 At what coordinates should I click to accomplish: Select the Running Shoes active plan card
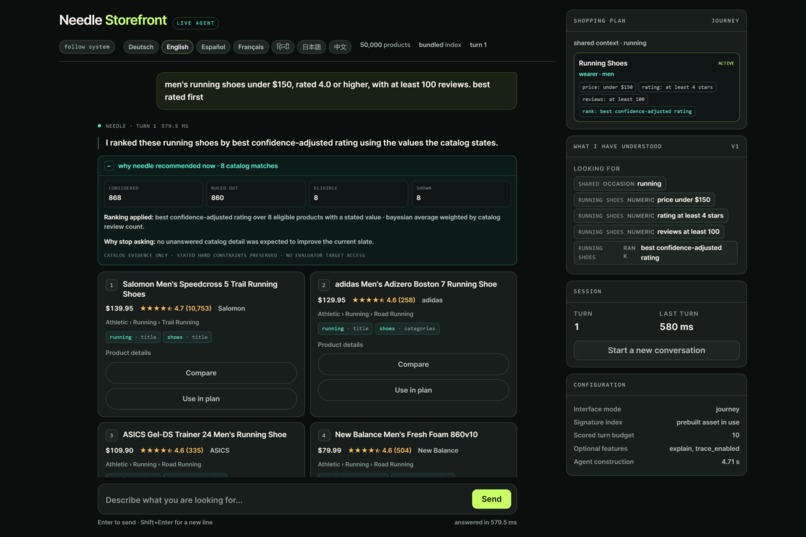pos(656,87)
